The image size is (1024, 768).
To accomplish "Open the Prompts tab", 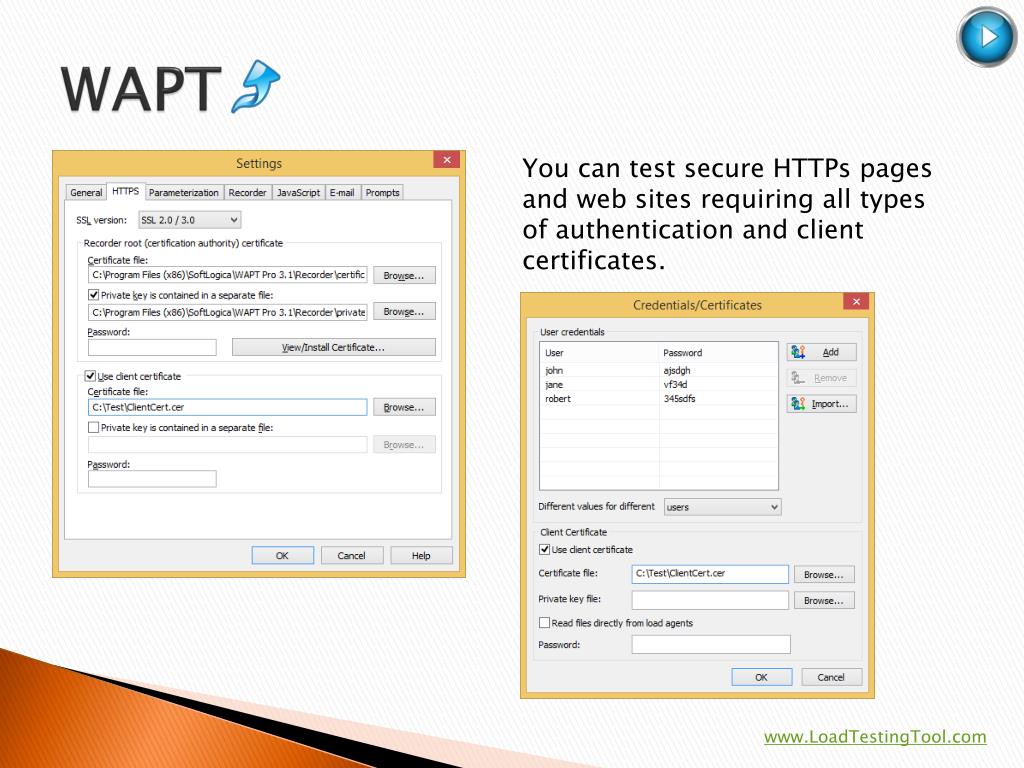I will click(x=383, y=193).
